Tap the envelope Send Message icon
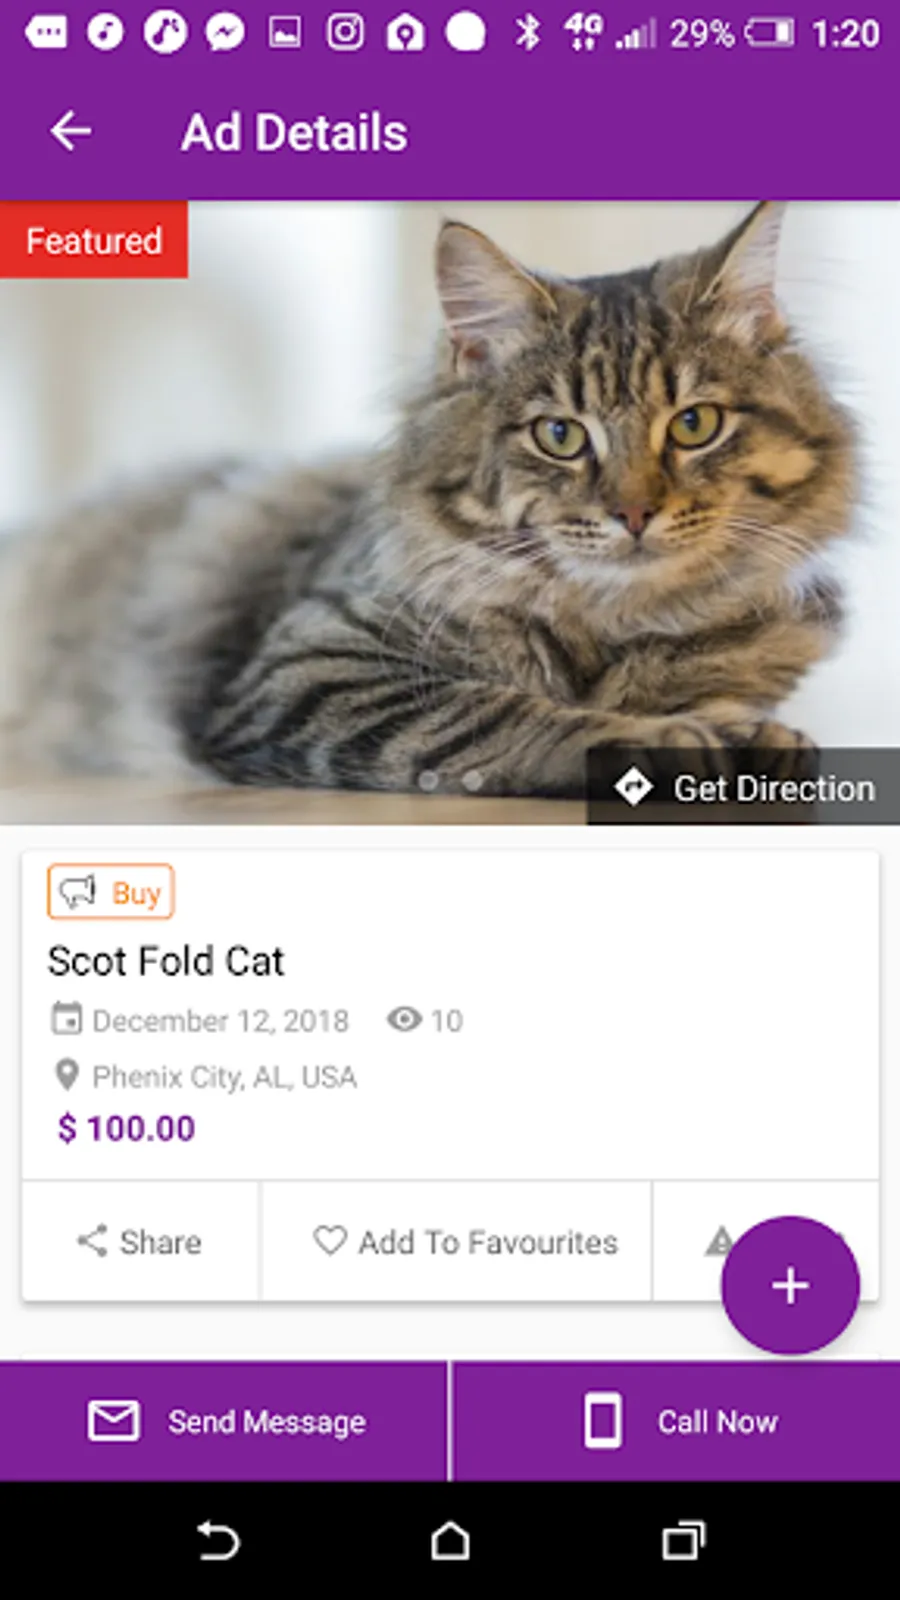Screen dimensions: 900x1600 tap(114, 1420)
